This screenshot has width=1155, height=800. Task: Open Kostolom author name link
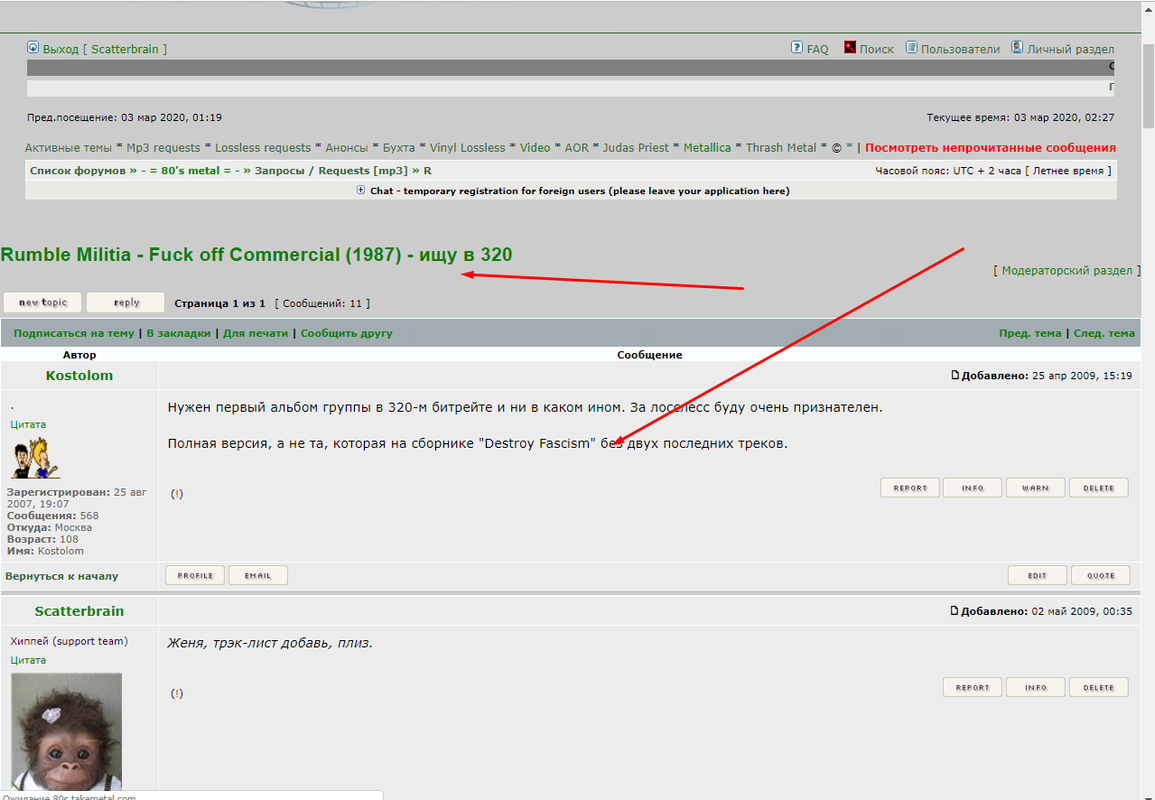click(x=80, y=376)
